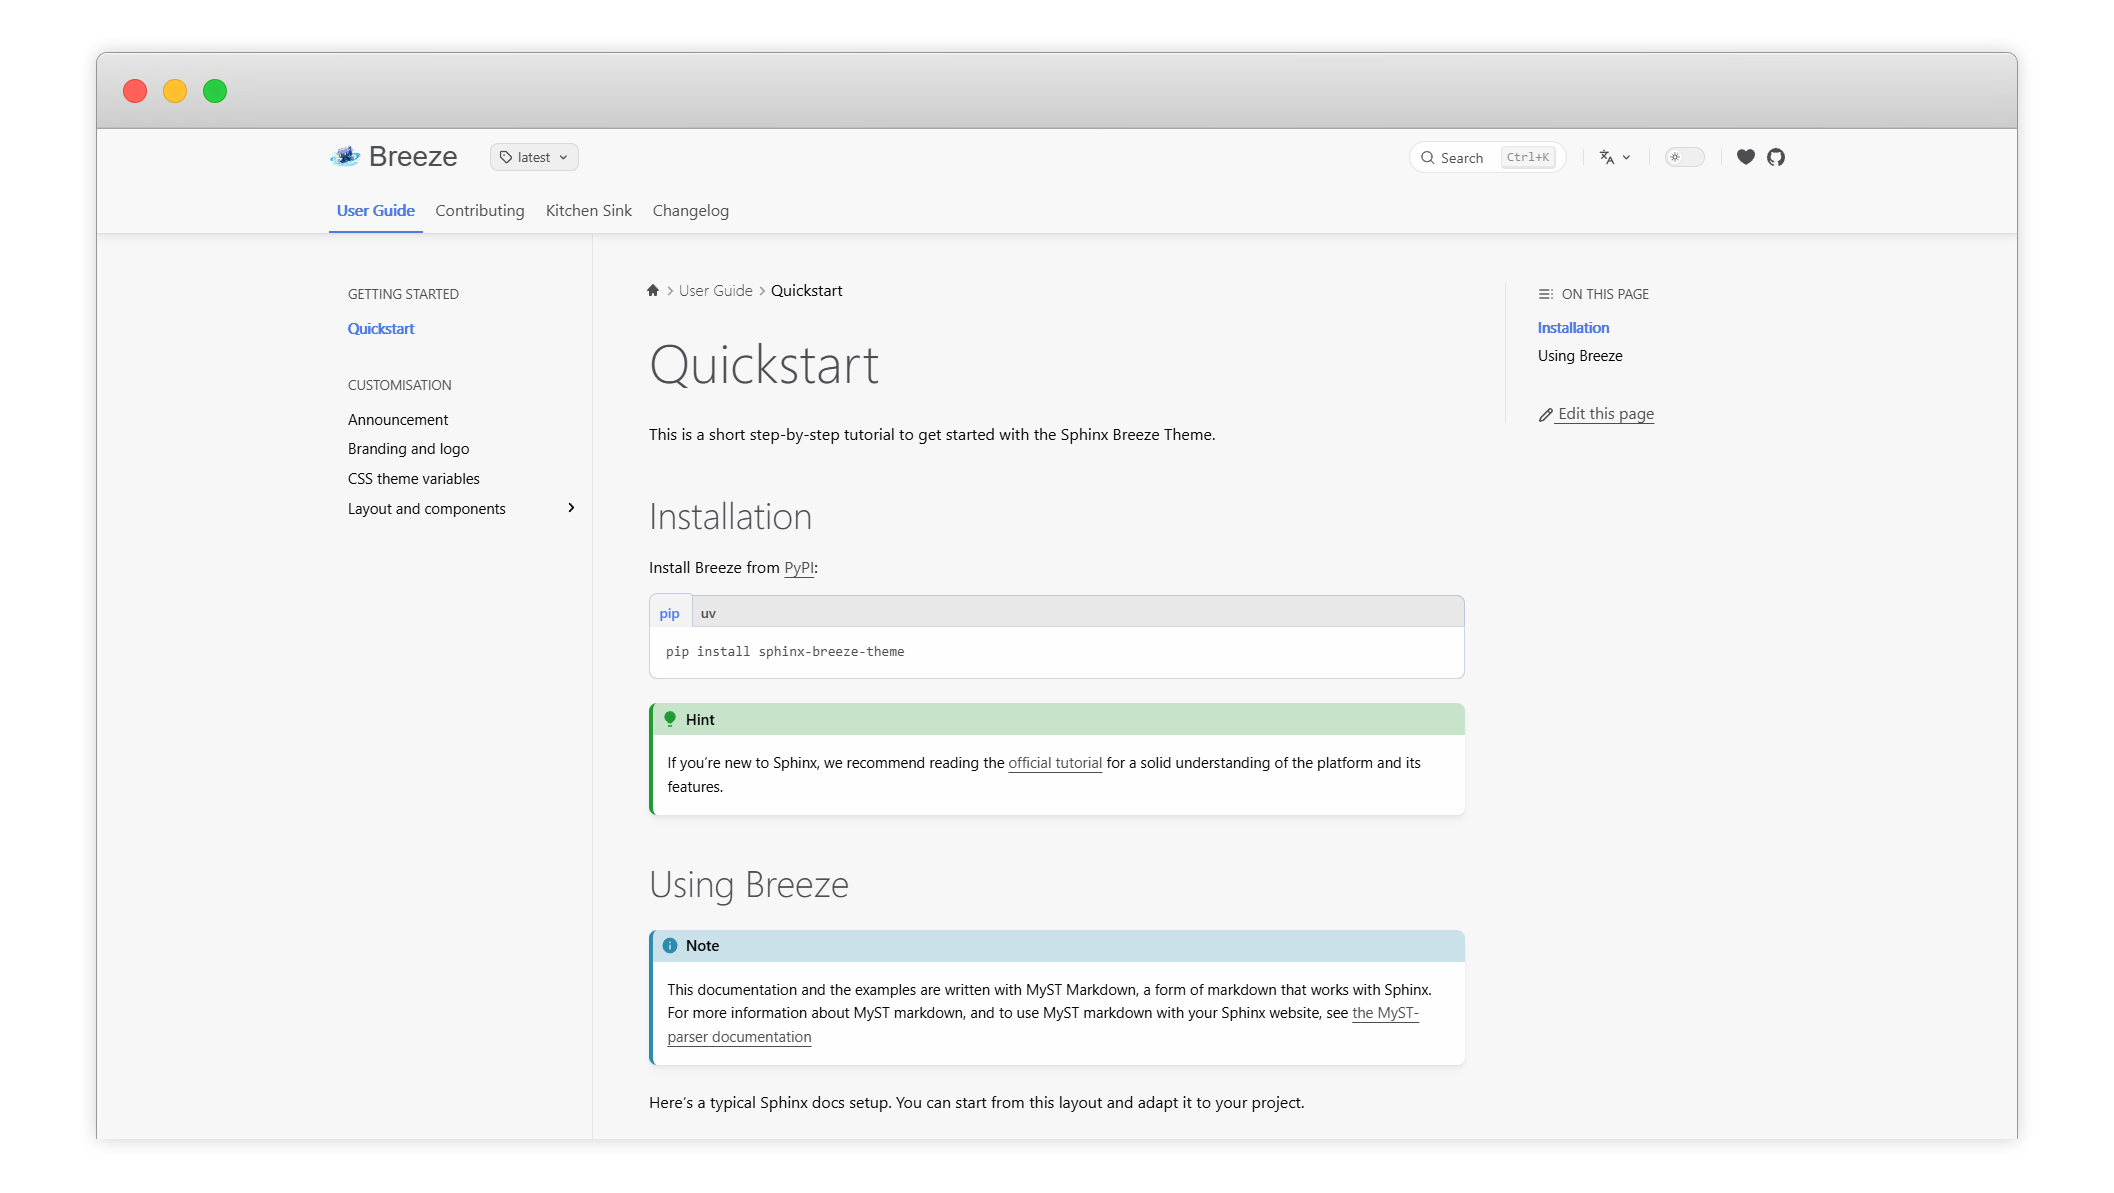Select the User Guide tab
Viewport: 2114px width, 1193px height.
click(375, 210)
